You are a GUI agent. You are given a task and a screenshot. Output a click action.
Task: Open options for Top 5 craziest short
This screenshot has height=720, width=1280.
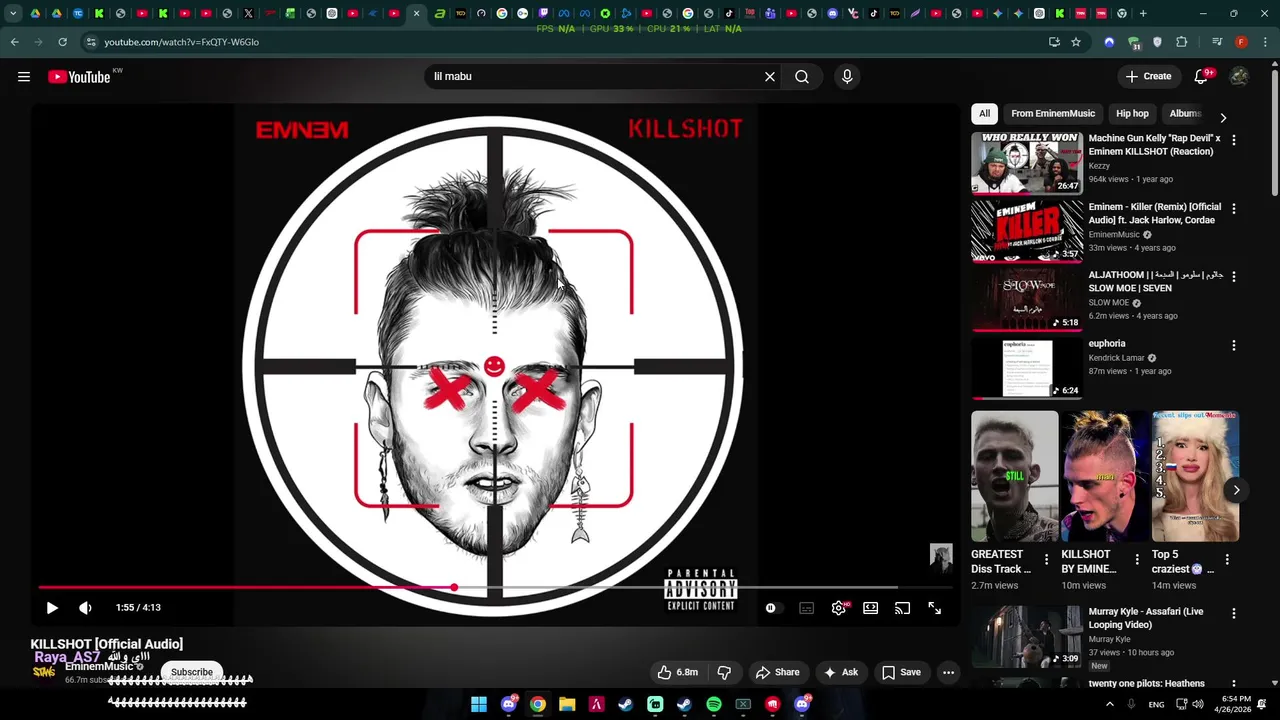point(1227,560)
